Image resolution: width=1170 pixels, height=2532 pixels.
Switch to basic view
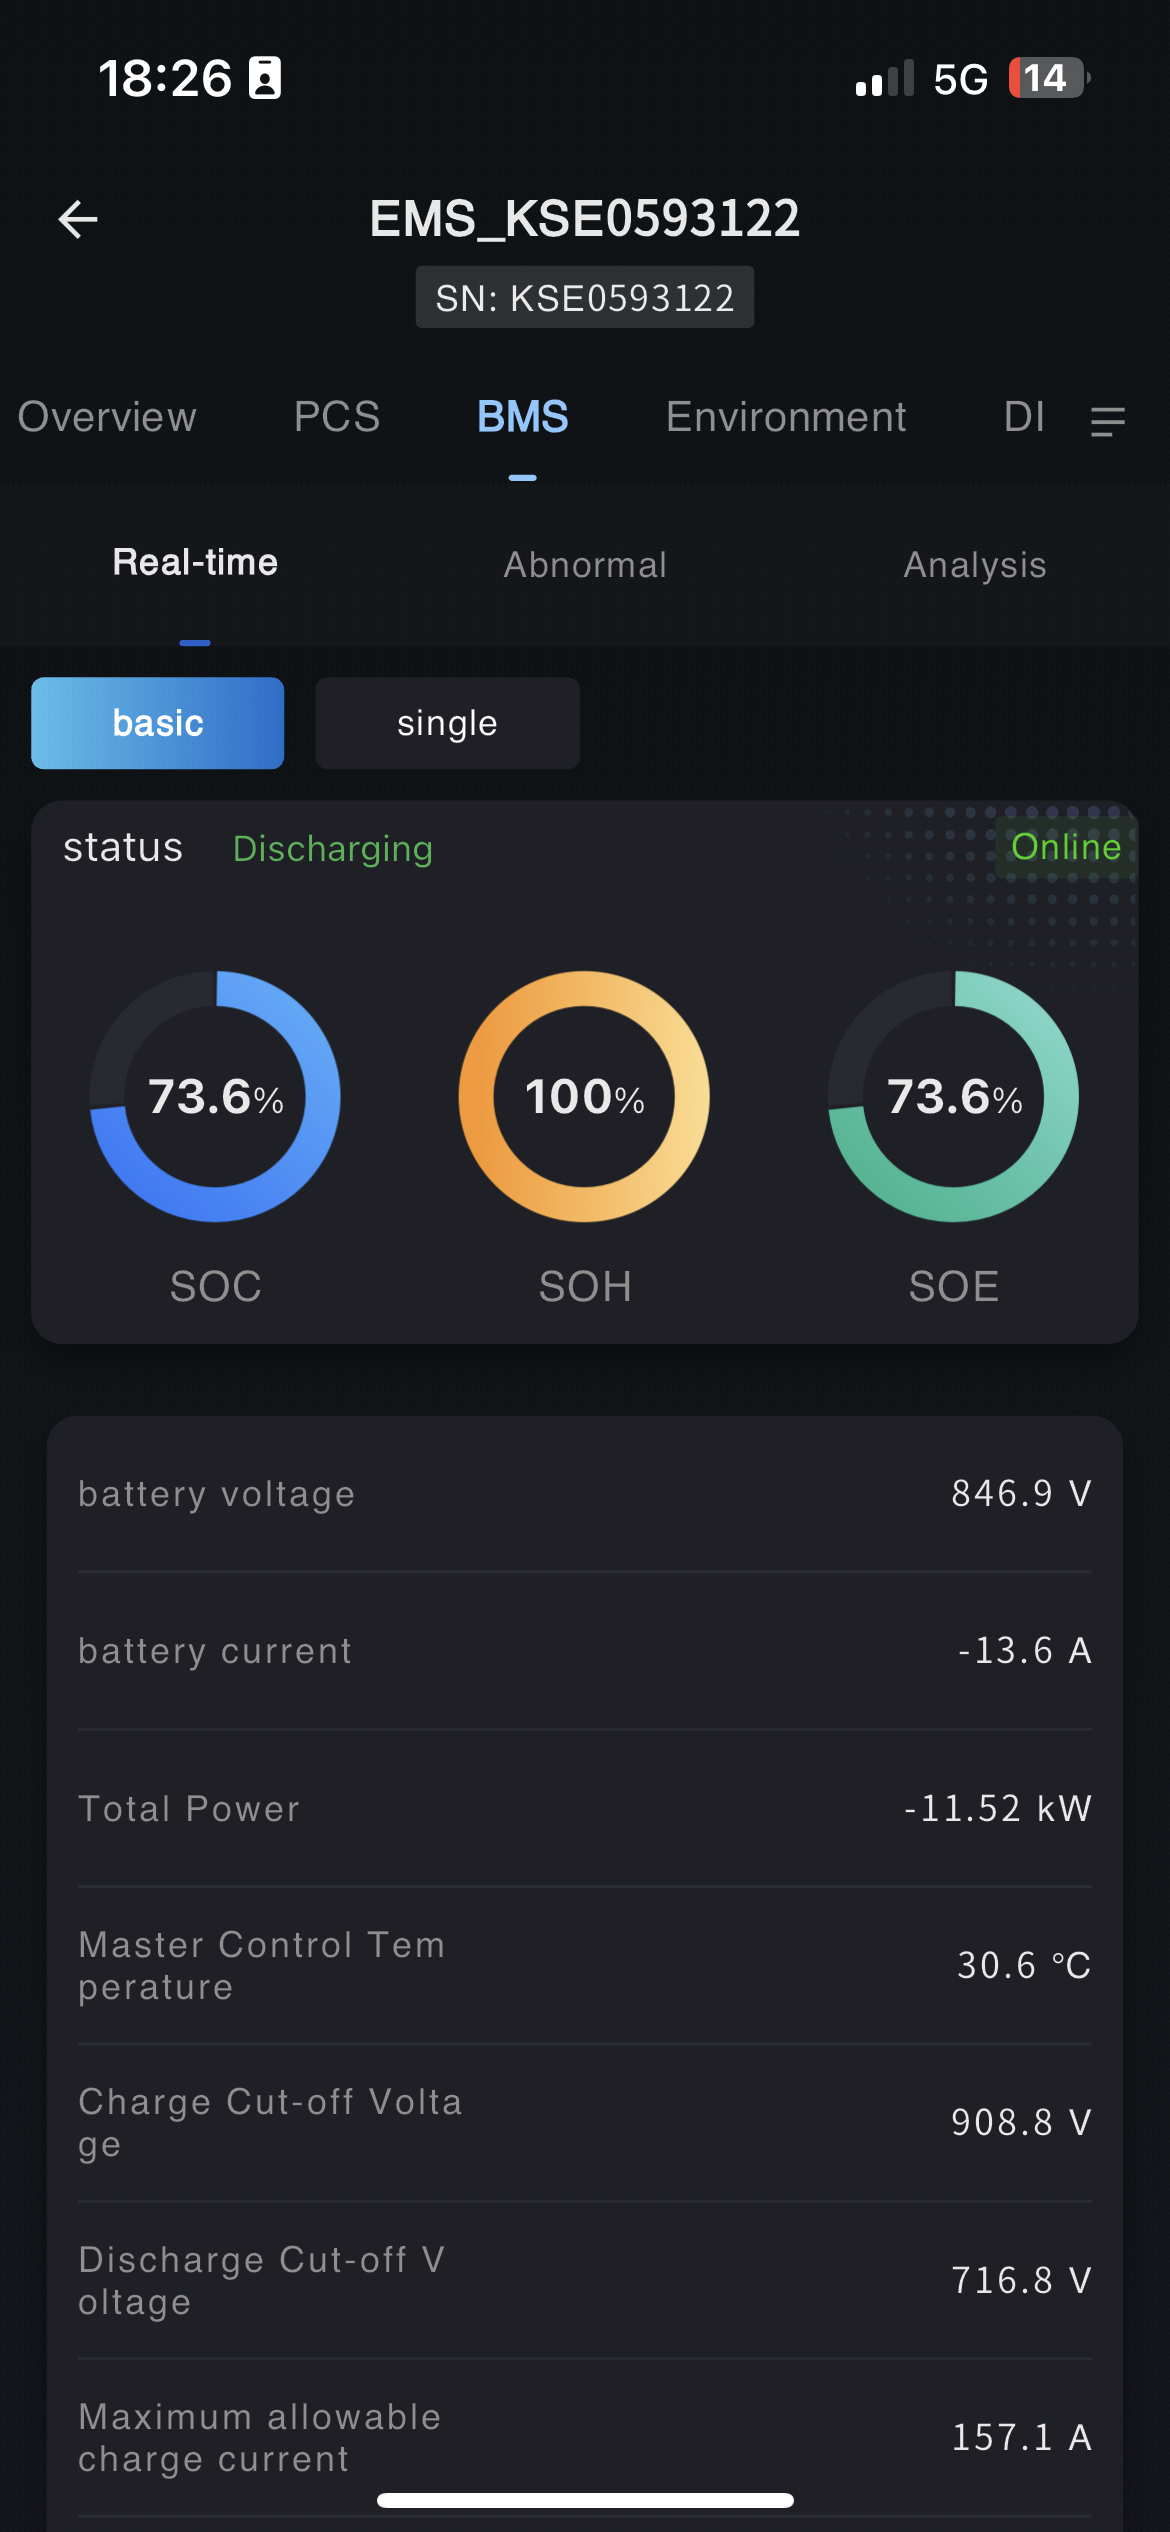click(158, 723)
